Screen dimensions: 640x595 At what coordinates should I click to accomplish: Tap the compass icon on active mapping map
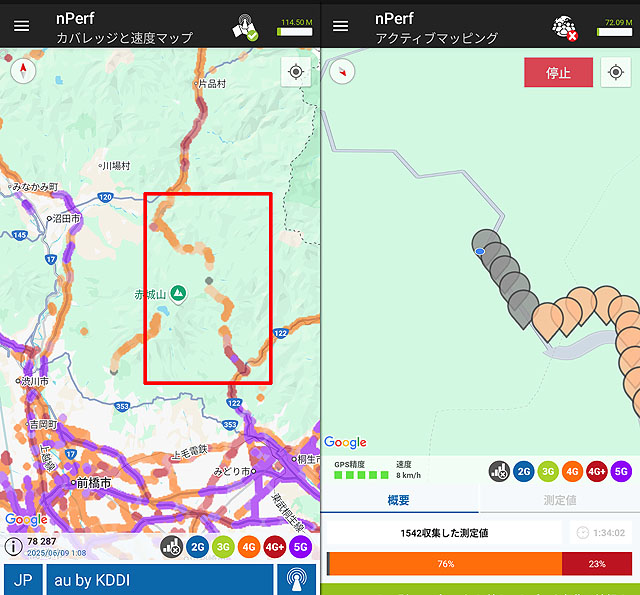(x=343, y=71)
